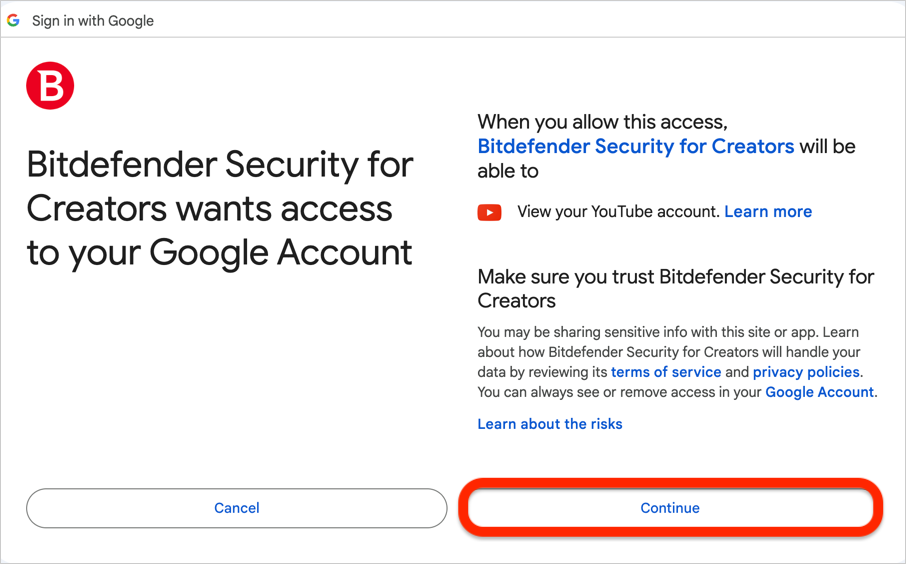Click the words able to under app name
The width and height of the screenshot is (906, 564).
(508, 171)
